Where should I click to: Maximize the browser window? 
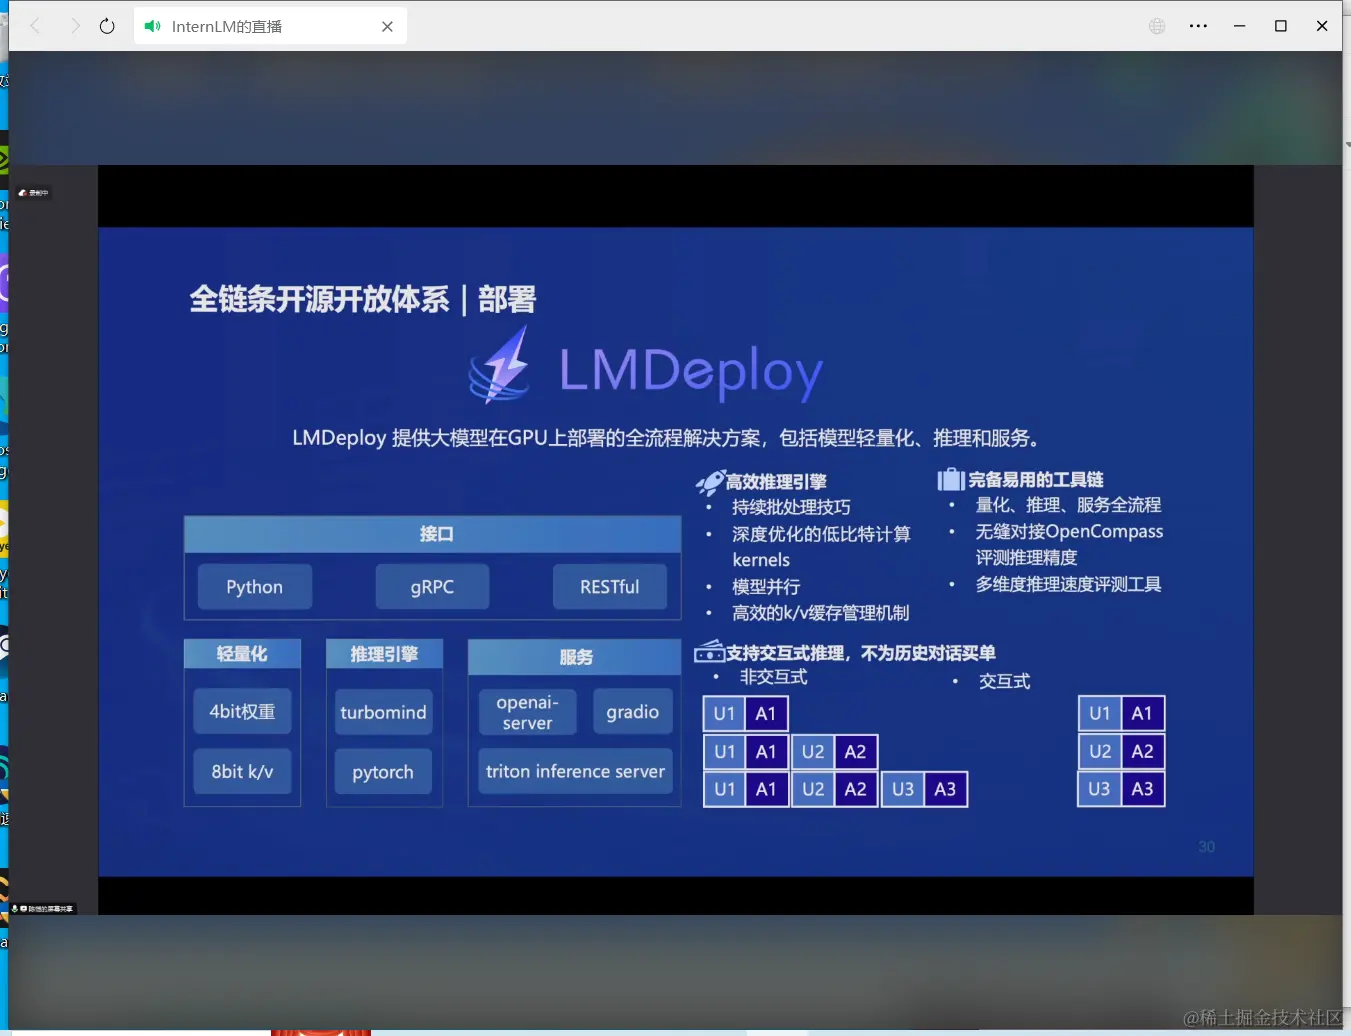(x=1281, y=26)
